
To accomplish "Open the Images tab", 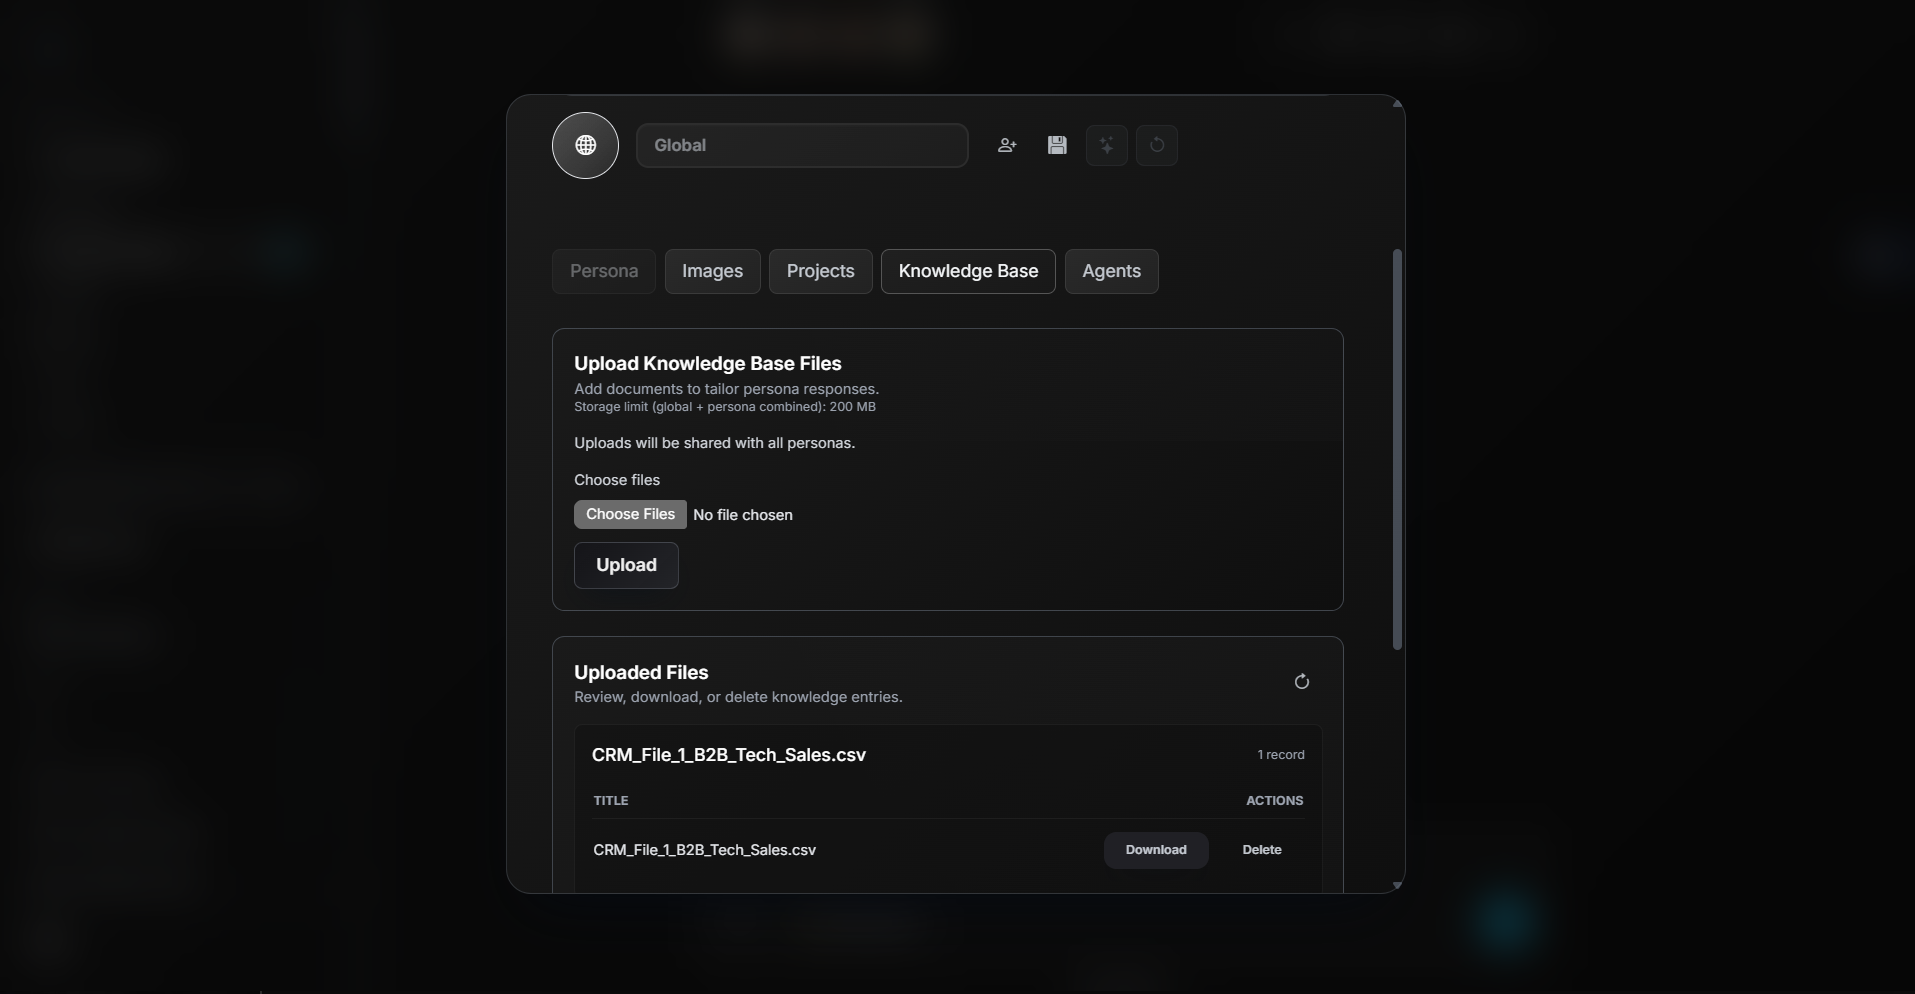I will click(x=712, y=272).
